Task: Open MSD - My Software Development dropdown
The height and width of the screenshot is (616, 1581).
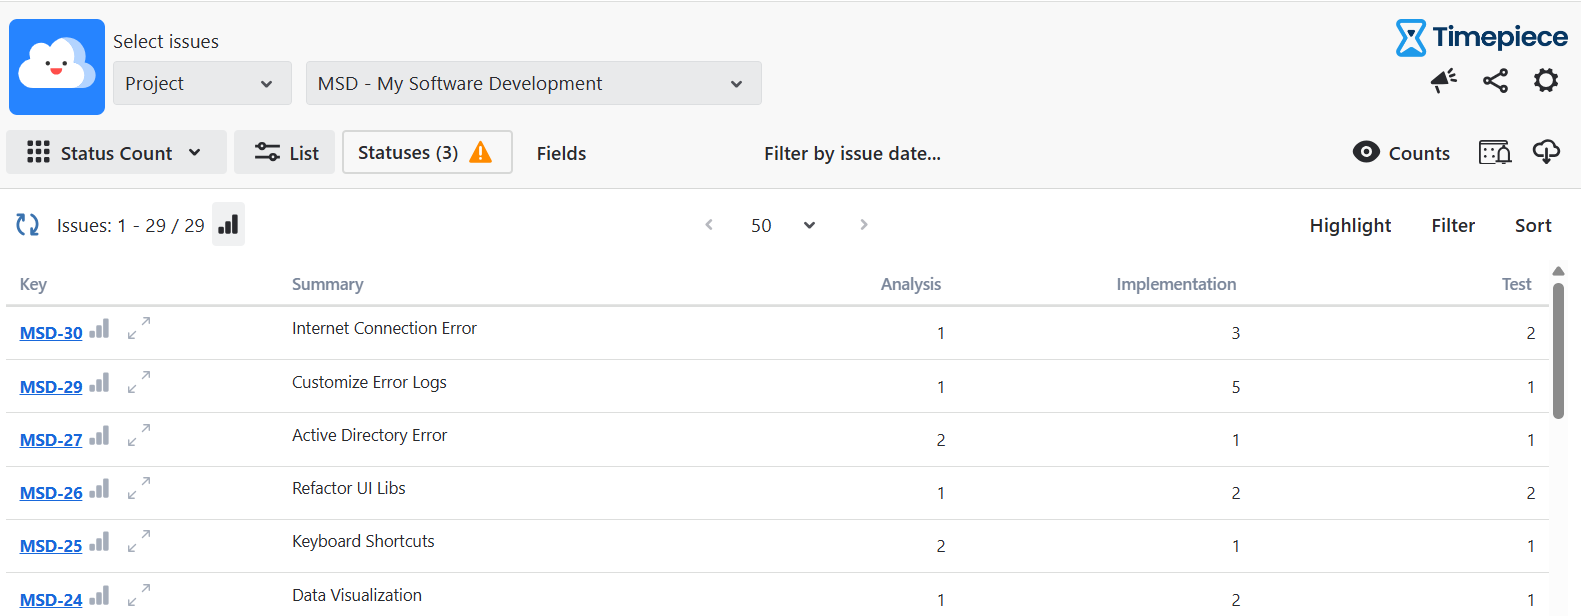Action: pyautogui.click(x=534, y=83)
